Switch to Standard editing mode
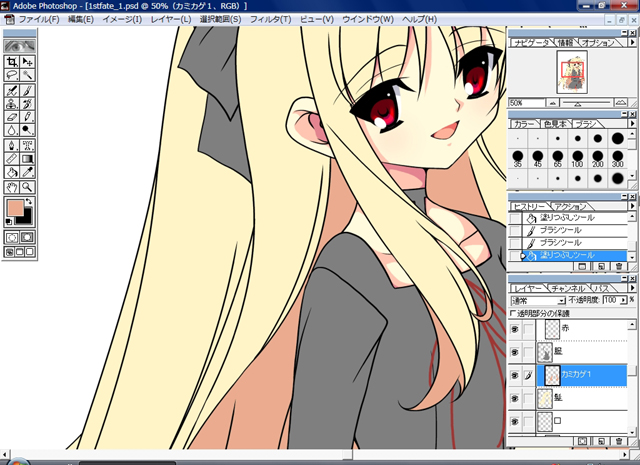This screenshot has height=465, width=640. (x=12, y=237)
